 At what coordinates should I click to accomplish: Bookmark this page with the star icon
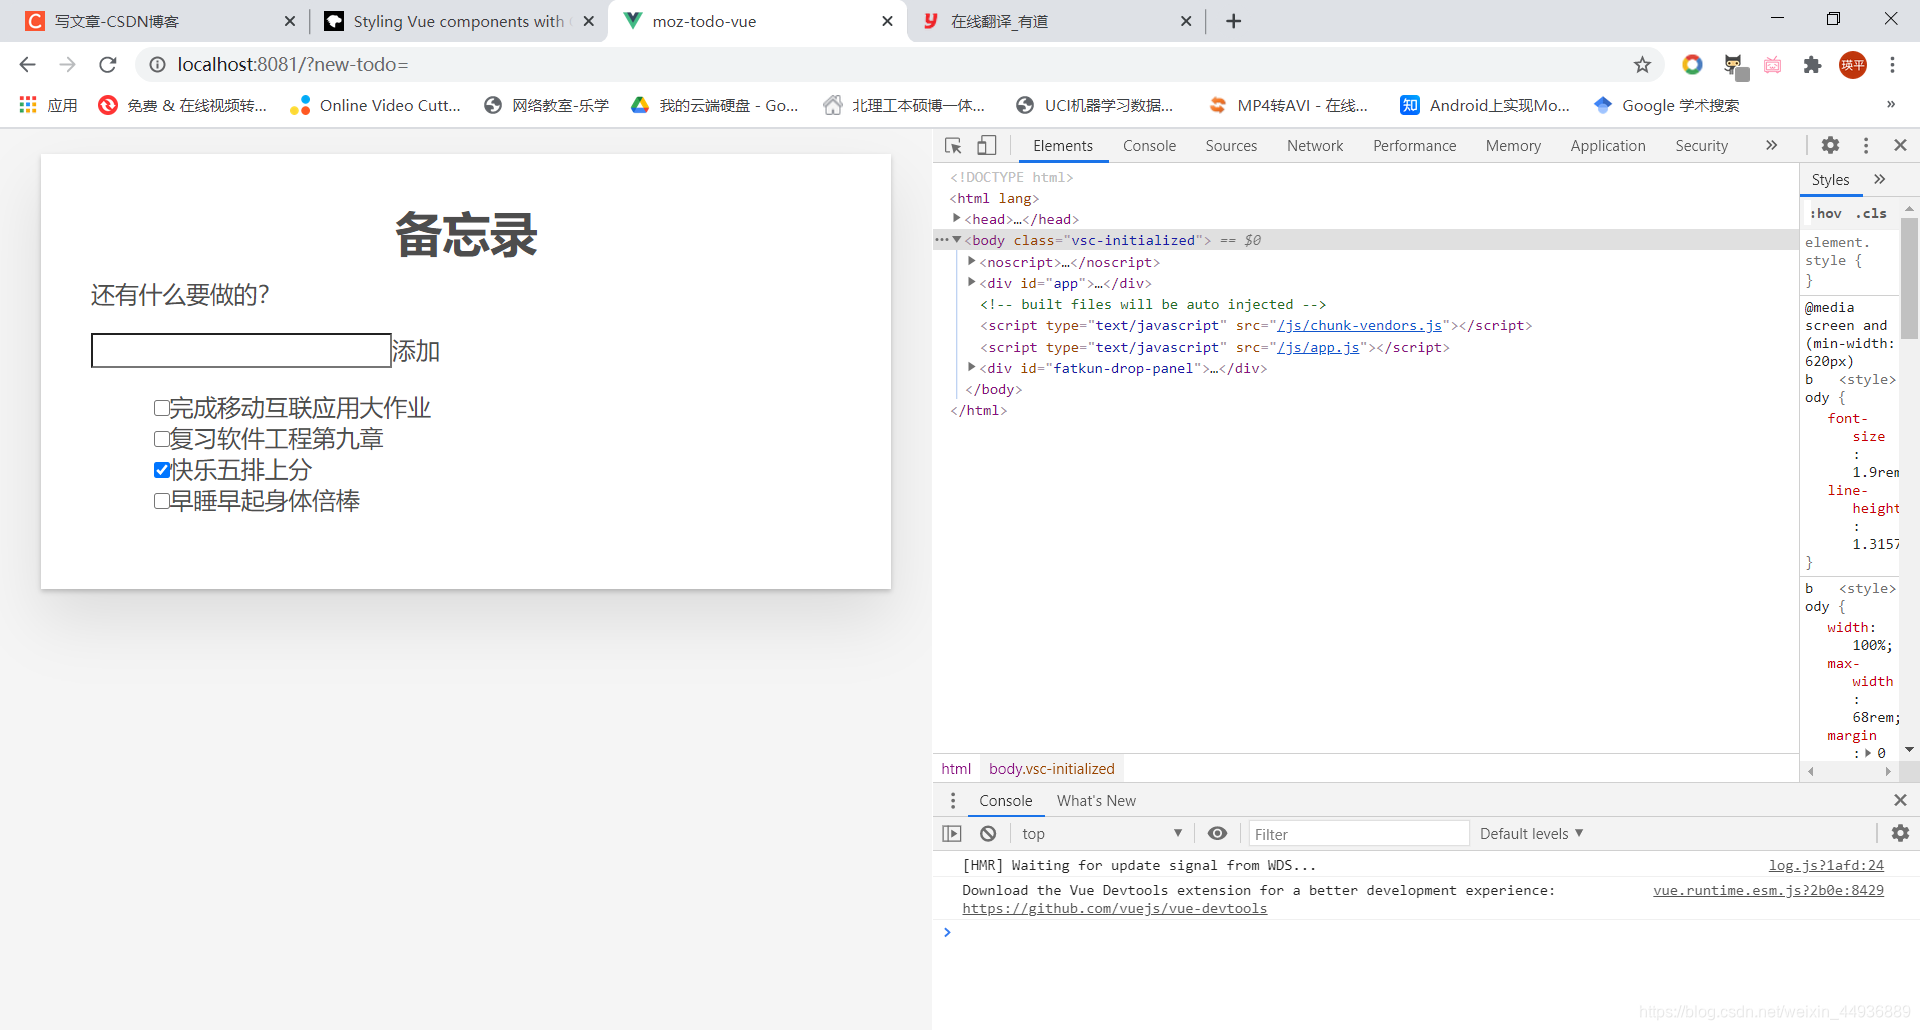(x=1642, y=65)
